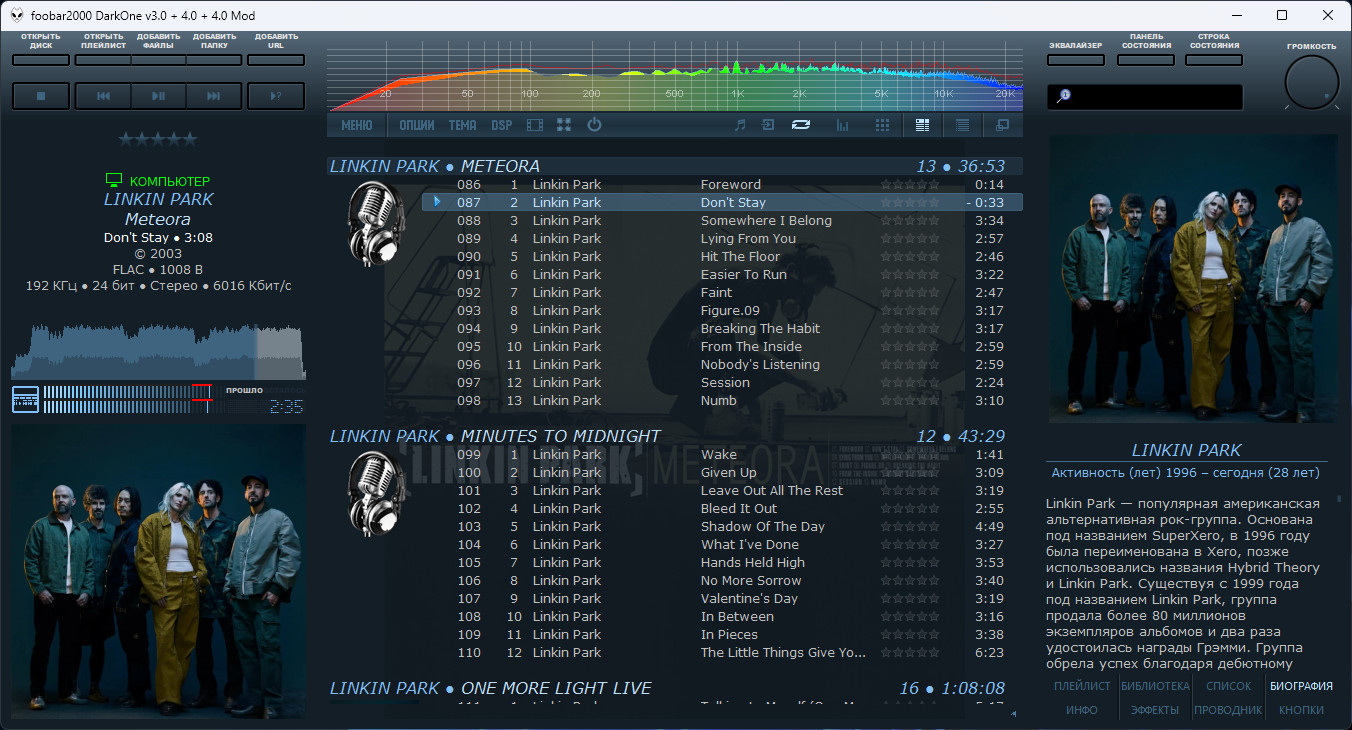Click the spectrum analyzer display
Screen dimensions: 1352x730
click(x=675, y=77)
